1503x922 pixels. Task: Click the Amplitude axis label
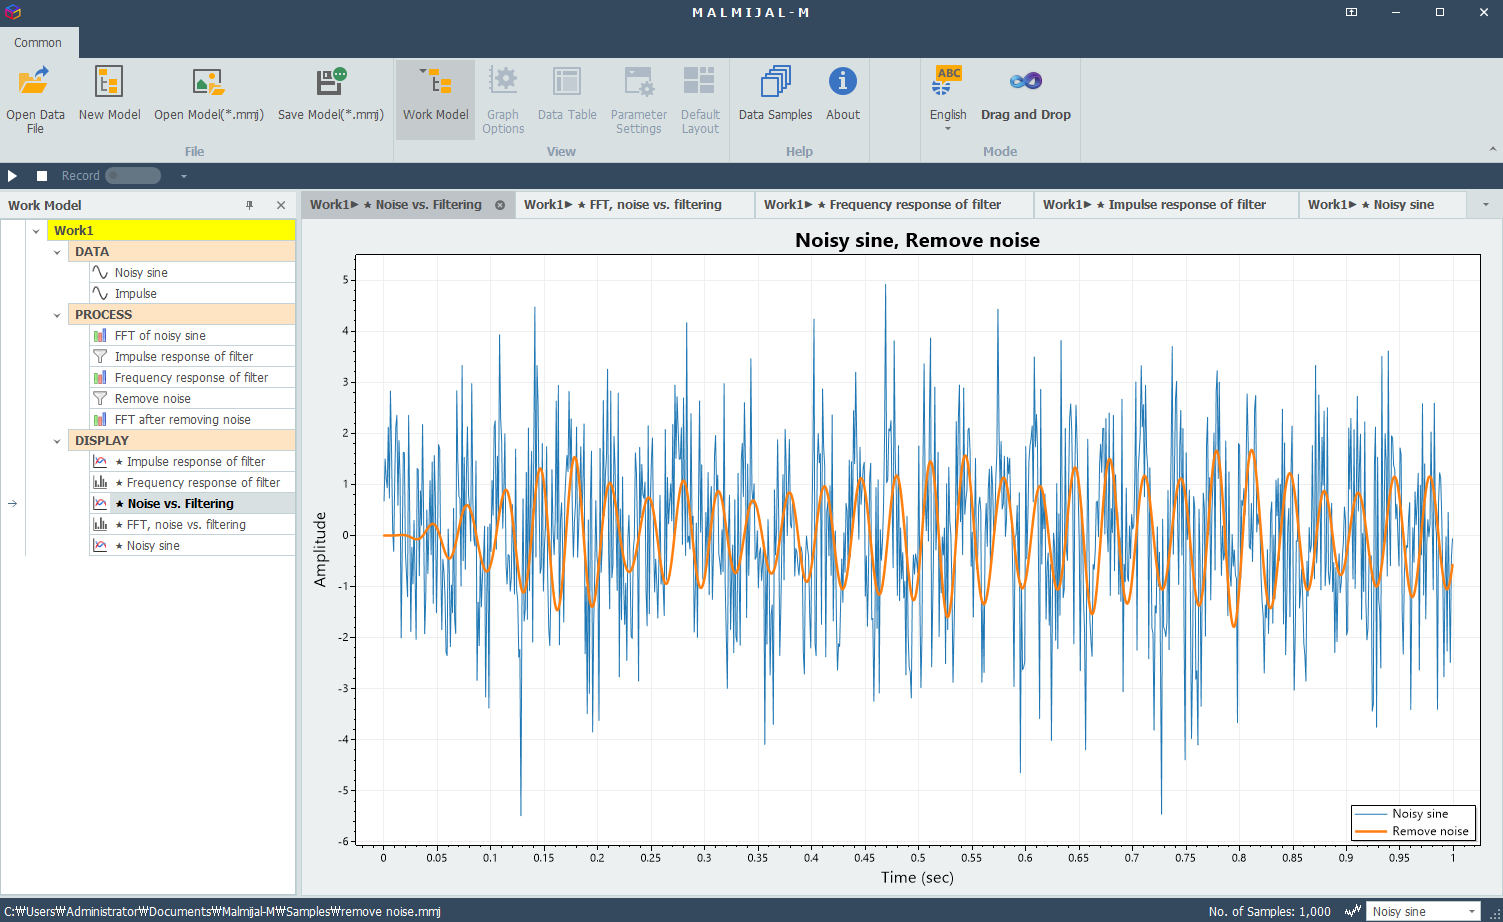tap(320, 549)
